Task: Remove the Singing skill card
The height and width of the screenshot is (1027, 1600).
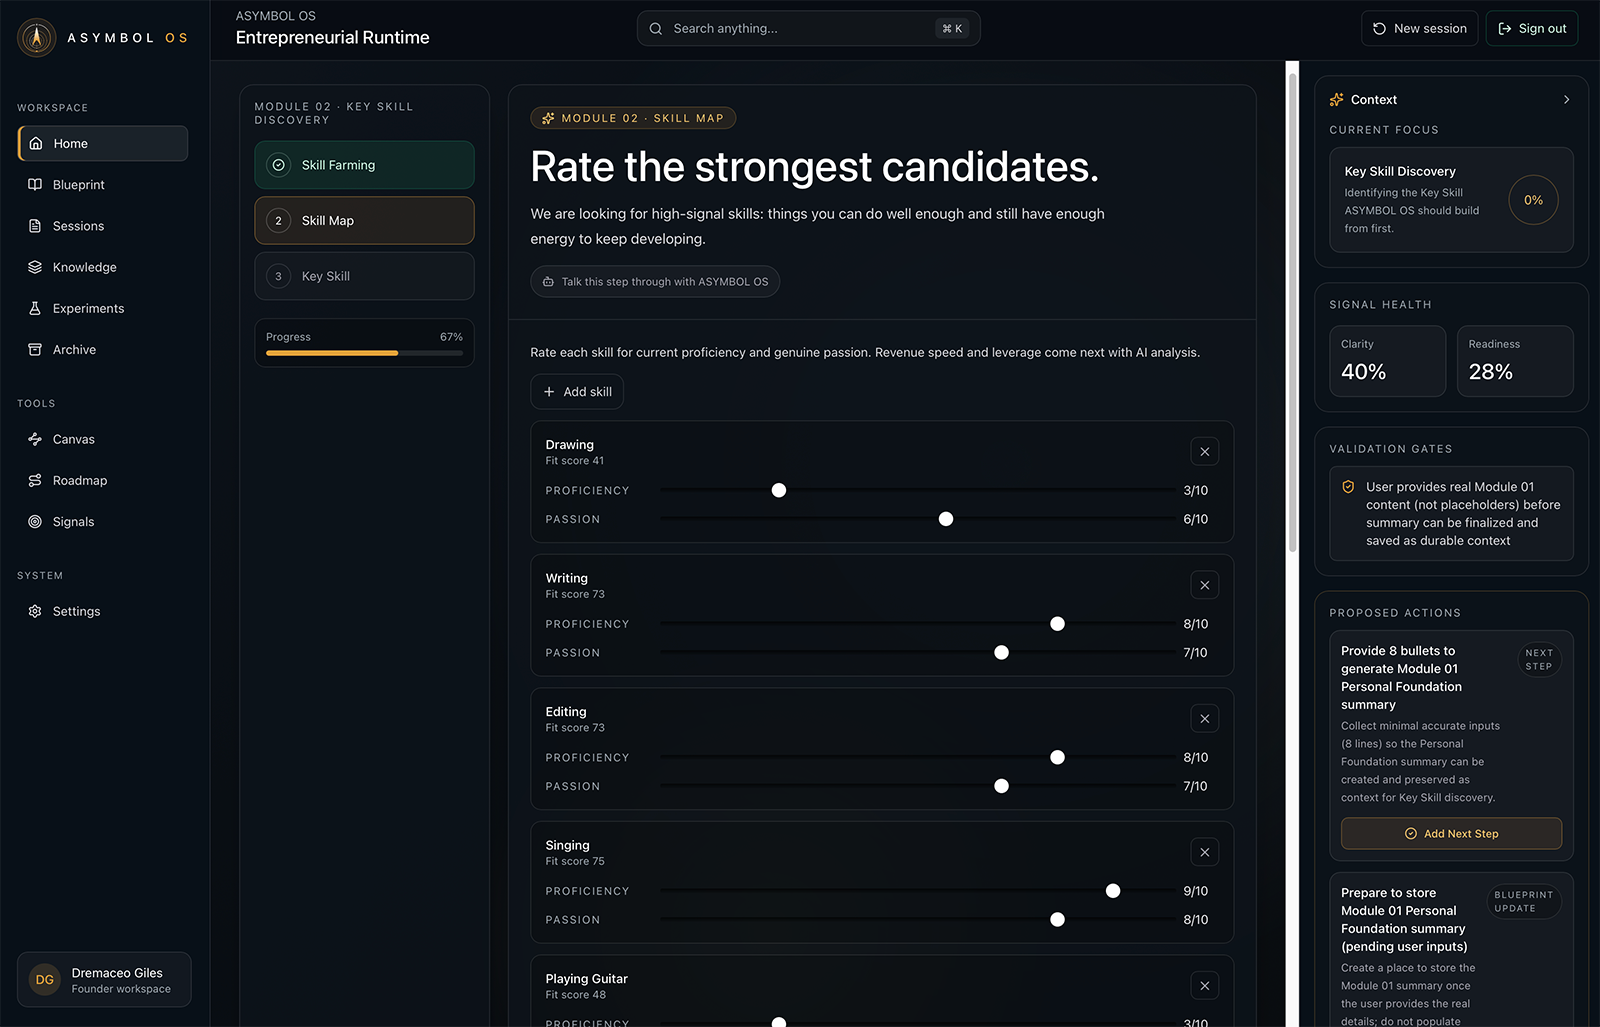Action: (x=1205, y=852)
